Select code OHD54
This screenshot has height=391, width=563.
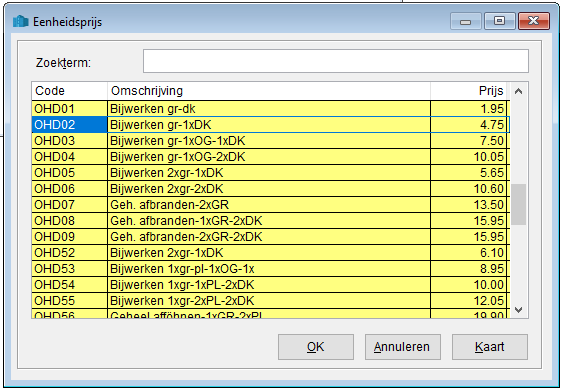(x=70, y=285)
